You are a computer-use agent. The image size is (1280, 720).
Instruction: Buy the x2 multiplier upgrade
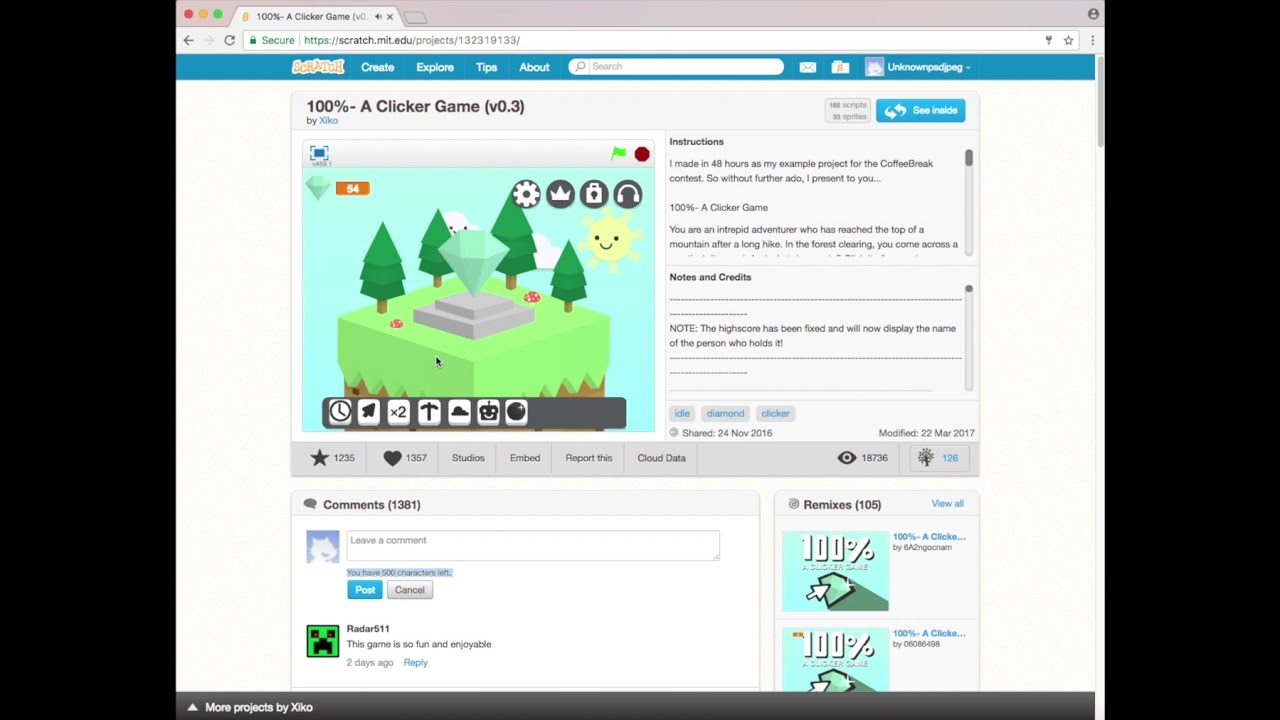tap(398, 411)
